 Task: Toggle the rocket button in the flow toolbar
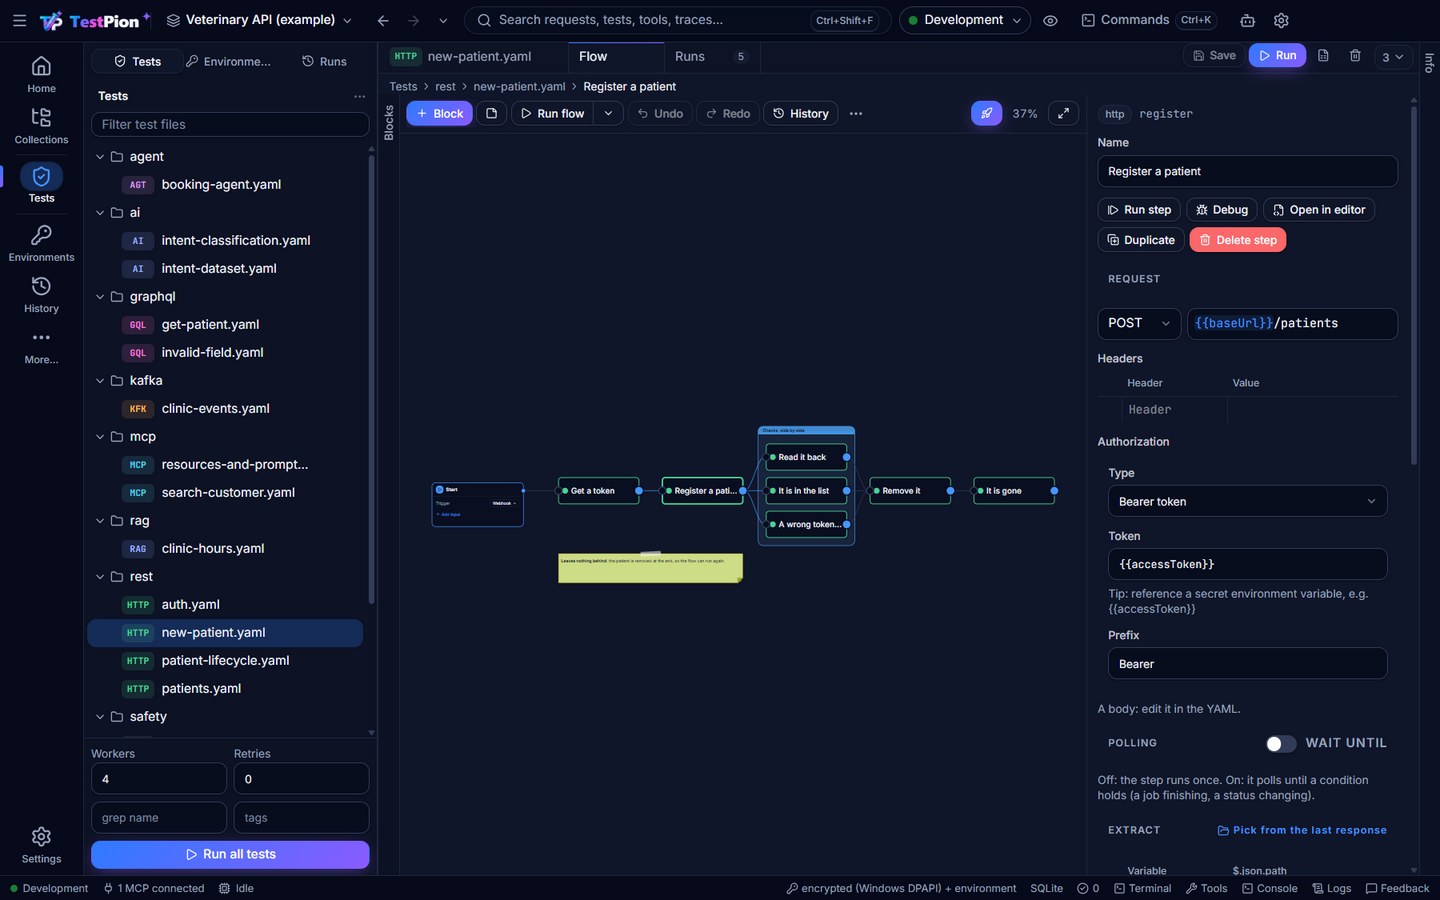986,113
